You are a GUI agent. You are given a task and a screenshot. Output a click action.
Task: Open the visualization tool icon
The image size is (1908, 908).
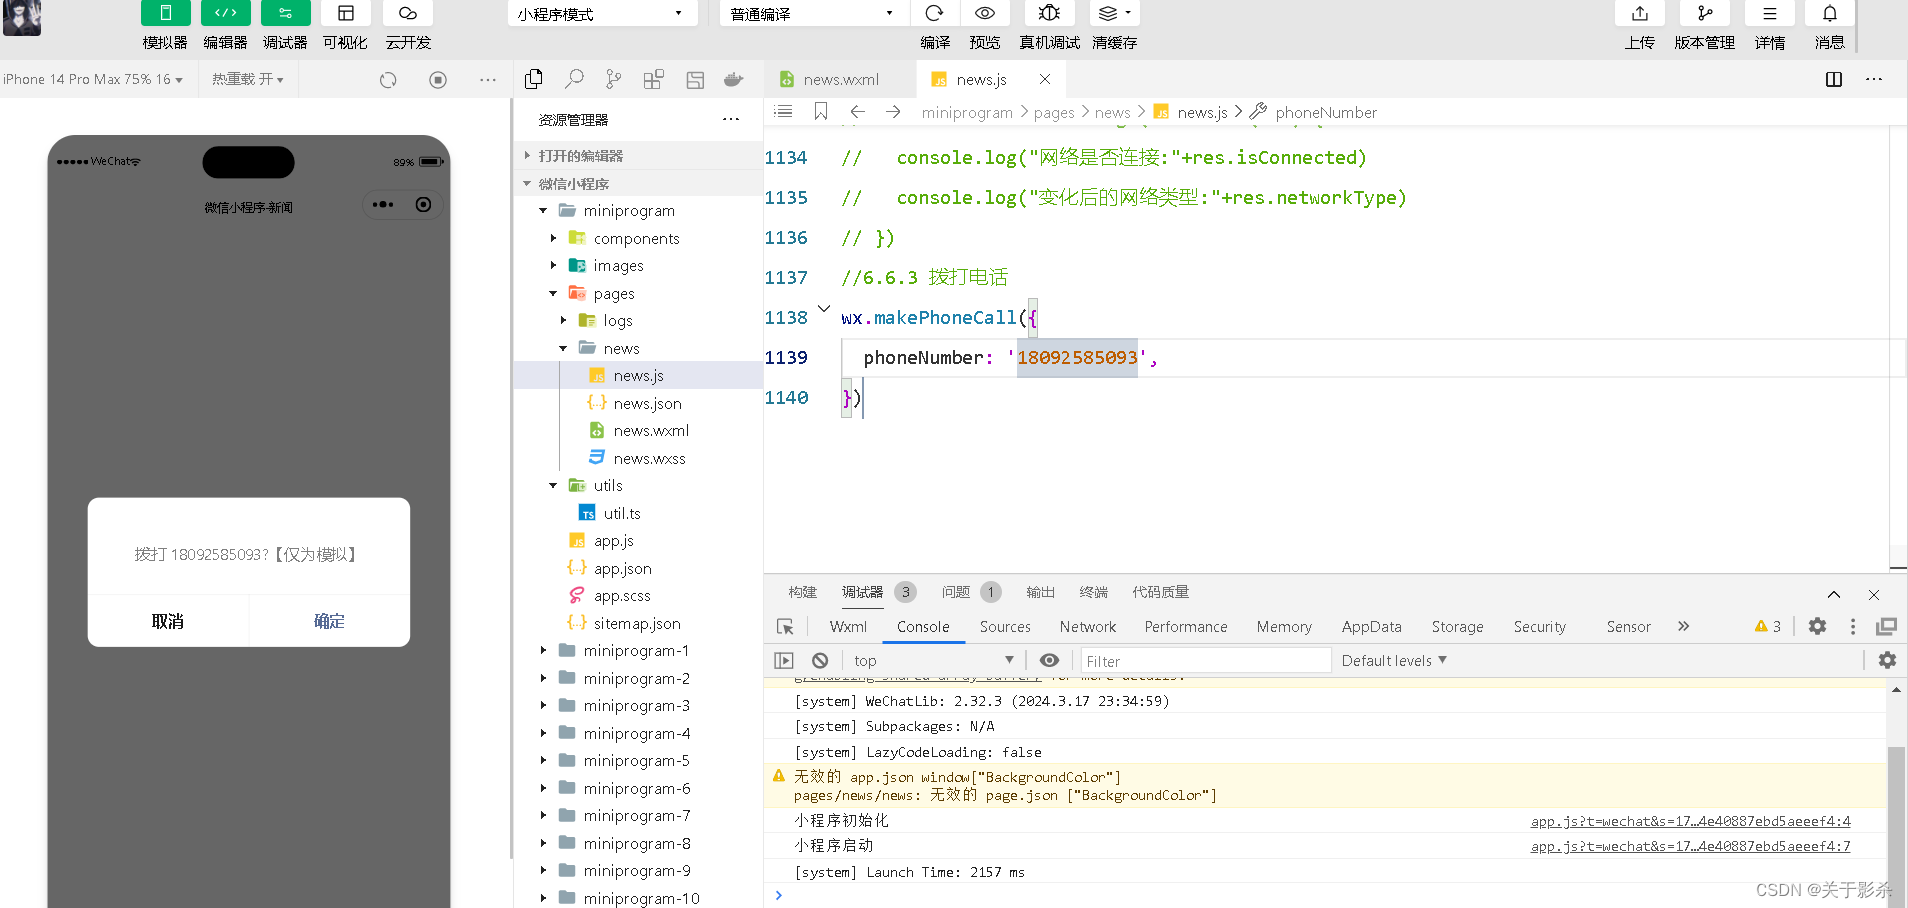345,13
